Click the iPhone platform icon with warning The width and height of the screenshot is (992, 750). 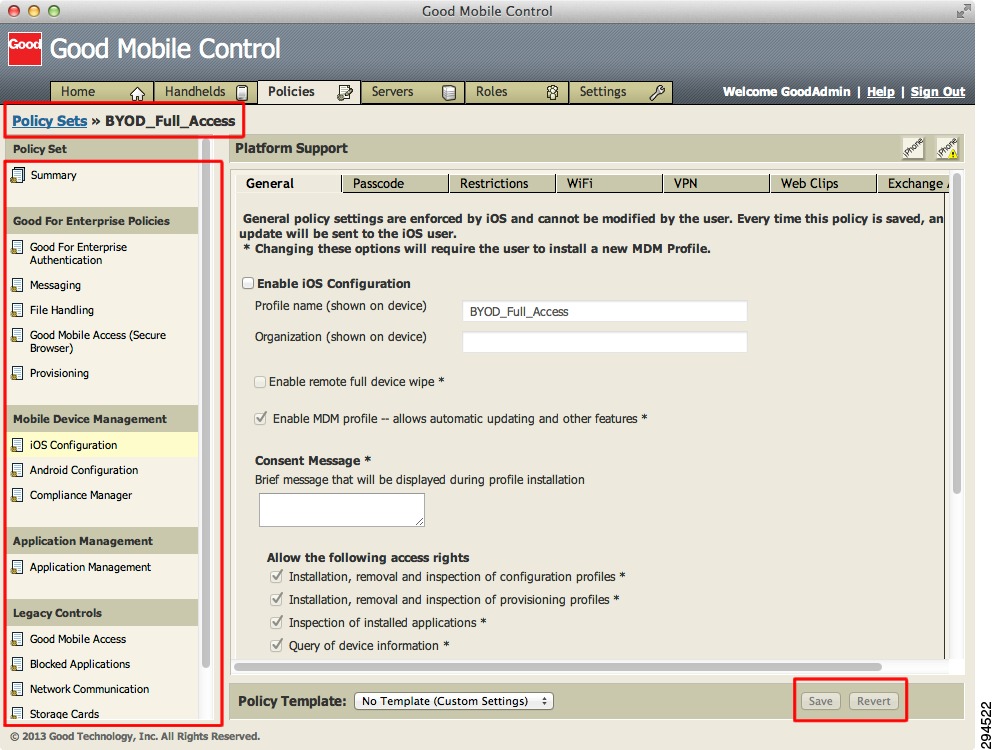[x=947, y=148]
